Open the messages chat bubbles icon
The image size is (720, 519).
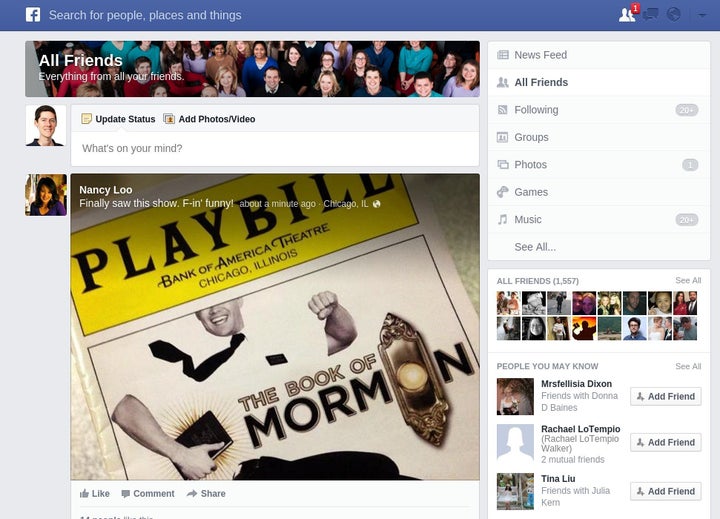(x=651, y=15)
